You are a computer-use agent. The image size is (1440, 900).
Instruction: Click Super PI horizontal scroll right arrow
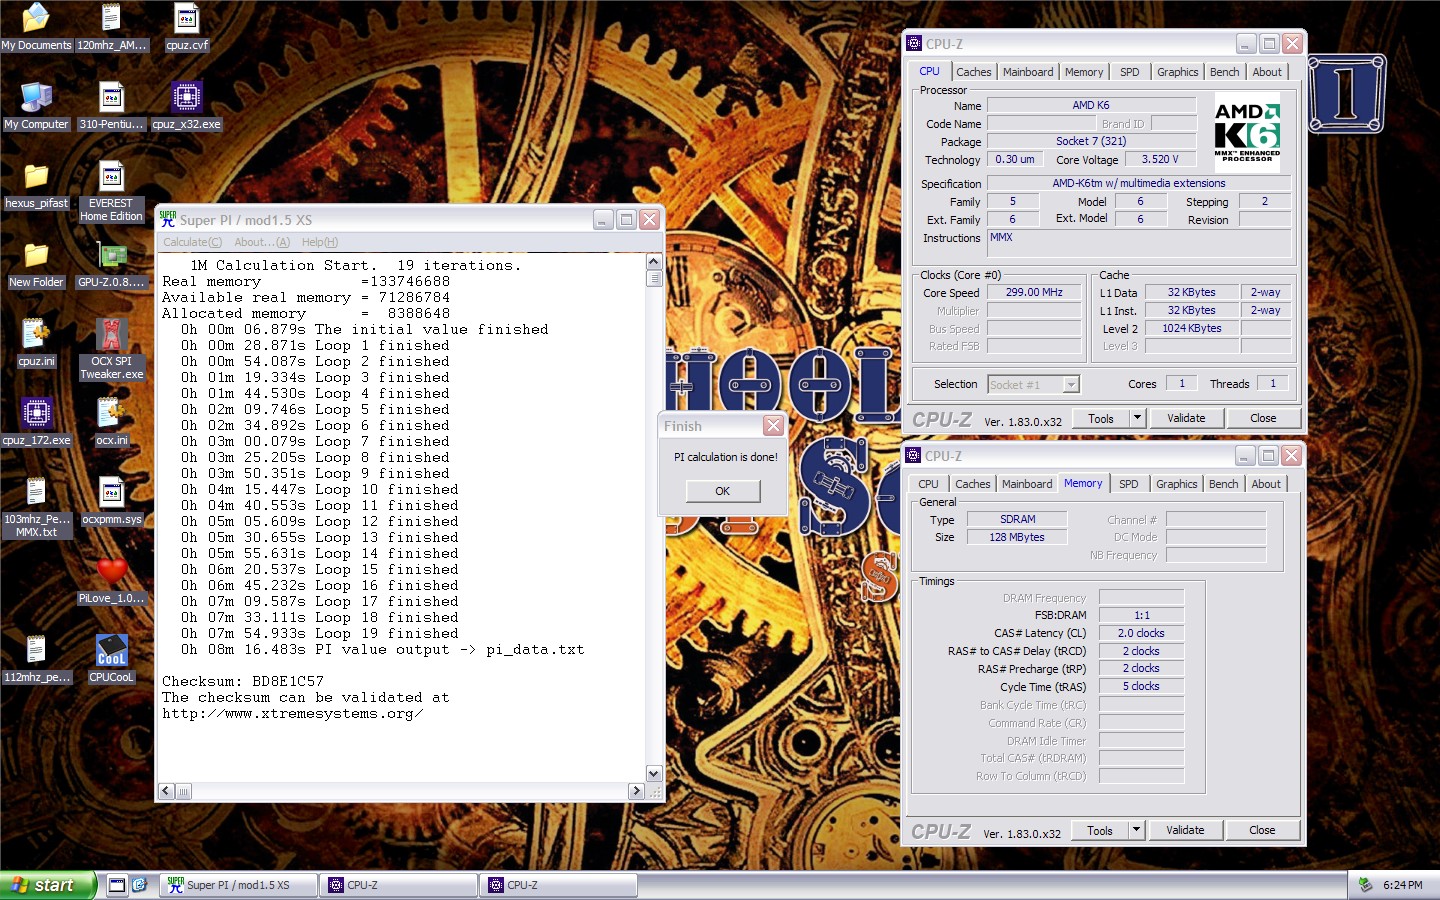pyautogui.click(x=636, y=791)
